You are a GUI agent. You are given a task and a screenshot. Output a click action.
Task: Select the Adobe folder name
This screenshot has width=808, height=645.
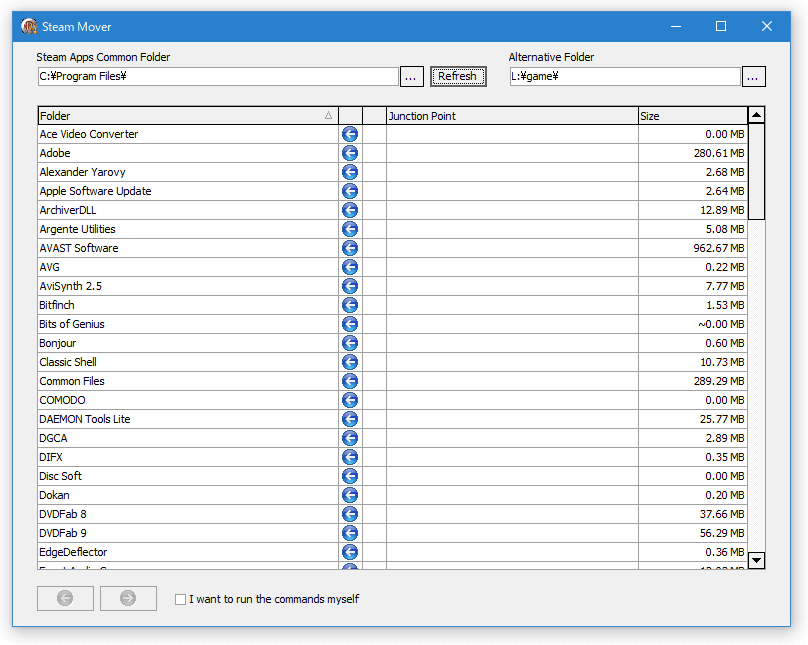(55, 154)
